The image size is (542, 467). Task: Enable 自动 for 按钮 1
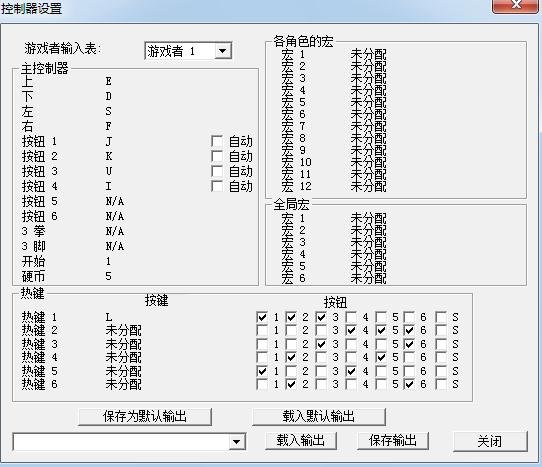[217, 141]
